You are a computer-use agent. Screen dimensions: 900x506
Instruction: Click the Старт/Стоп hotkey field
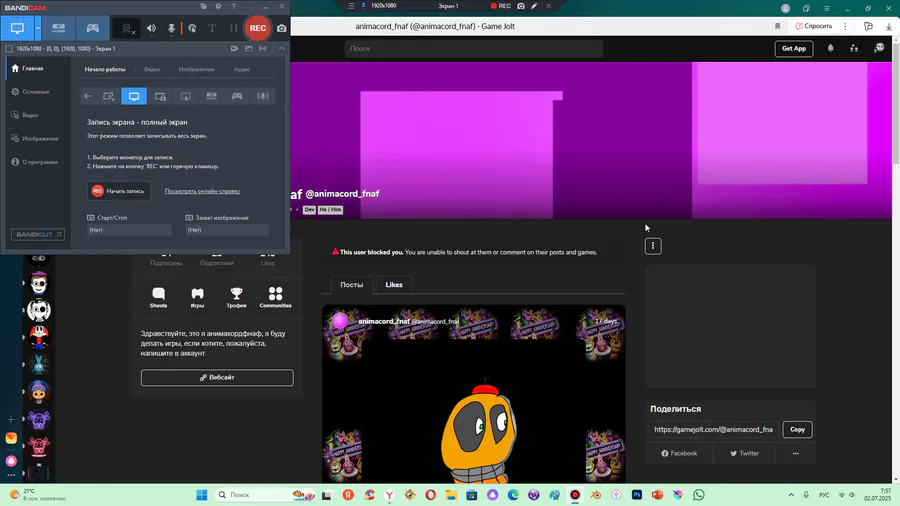[129, 230]
